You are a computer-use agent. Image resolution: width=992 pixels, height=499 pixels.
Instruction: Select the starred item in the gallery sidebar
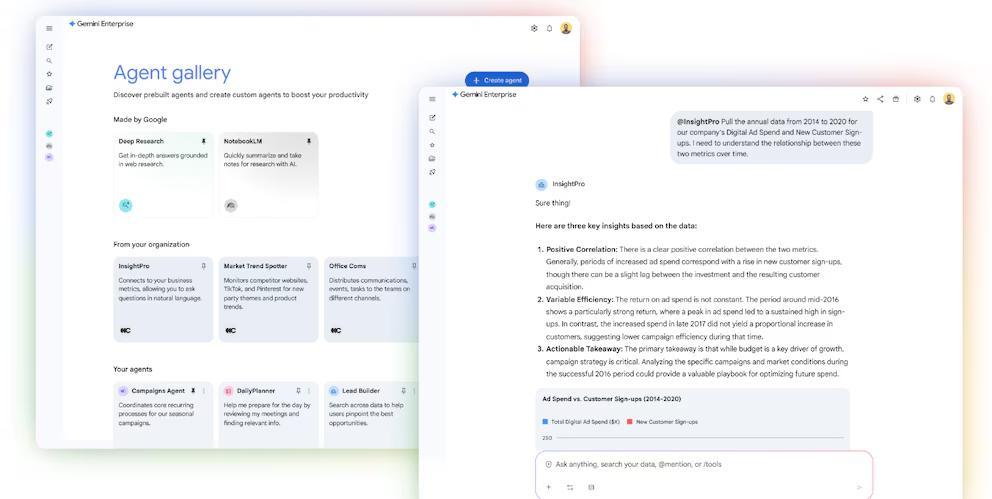[49, 74]
